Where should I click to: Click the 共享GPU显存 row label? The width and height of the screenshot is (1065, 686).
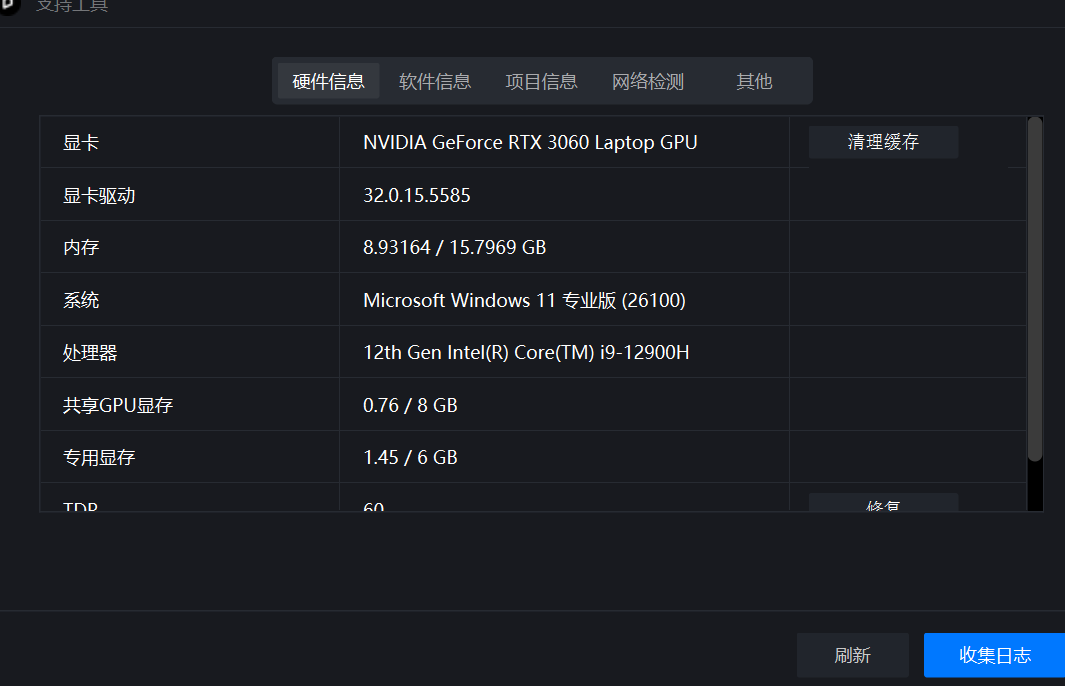[x=118, y=405]
